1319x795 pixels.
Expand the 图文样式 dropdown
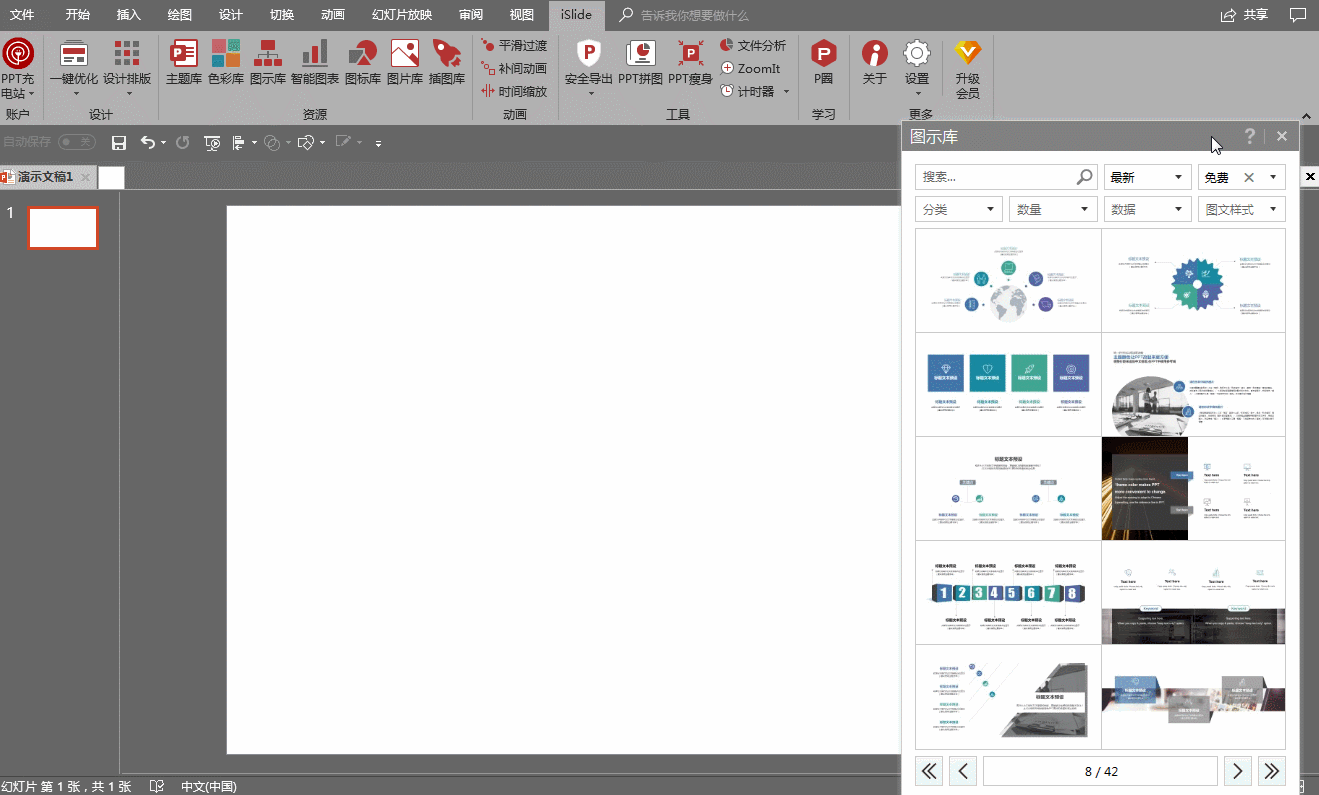[x=1241, y=209]
